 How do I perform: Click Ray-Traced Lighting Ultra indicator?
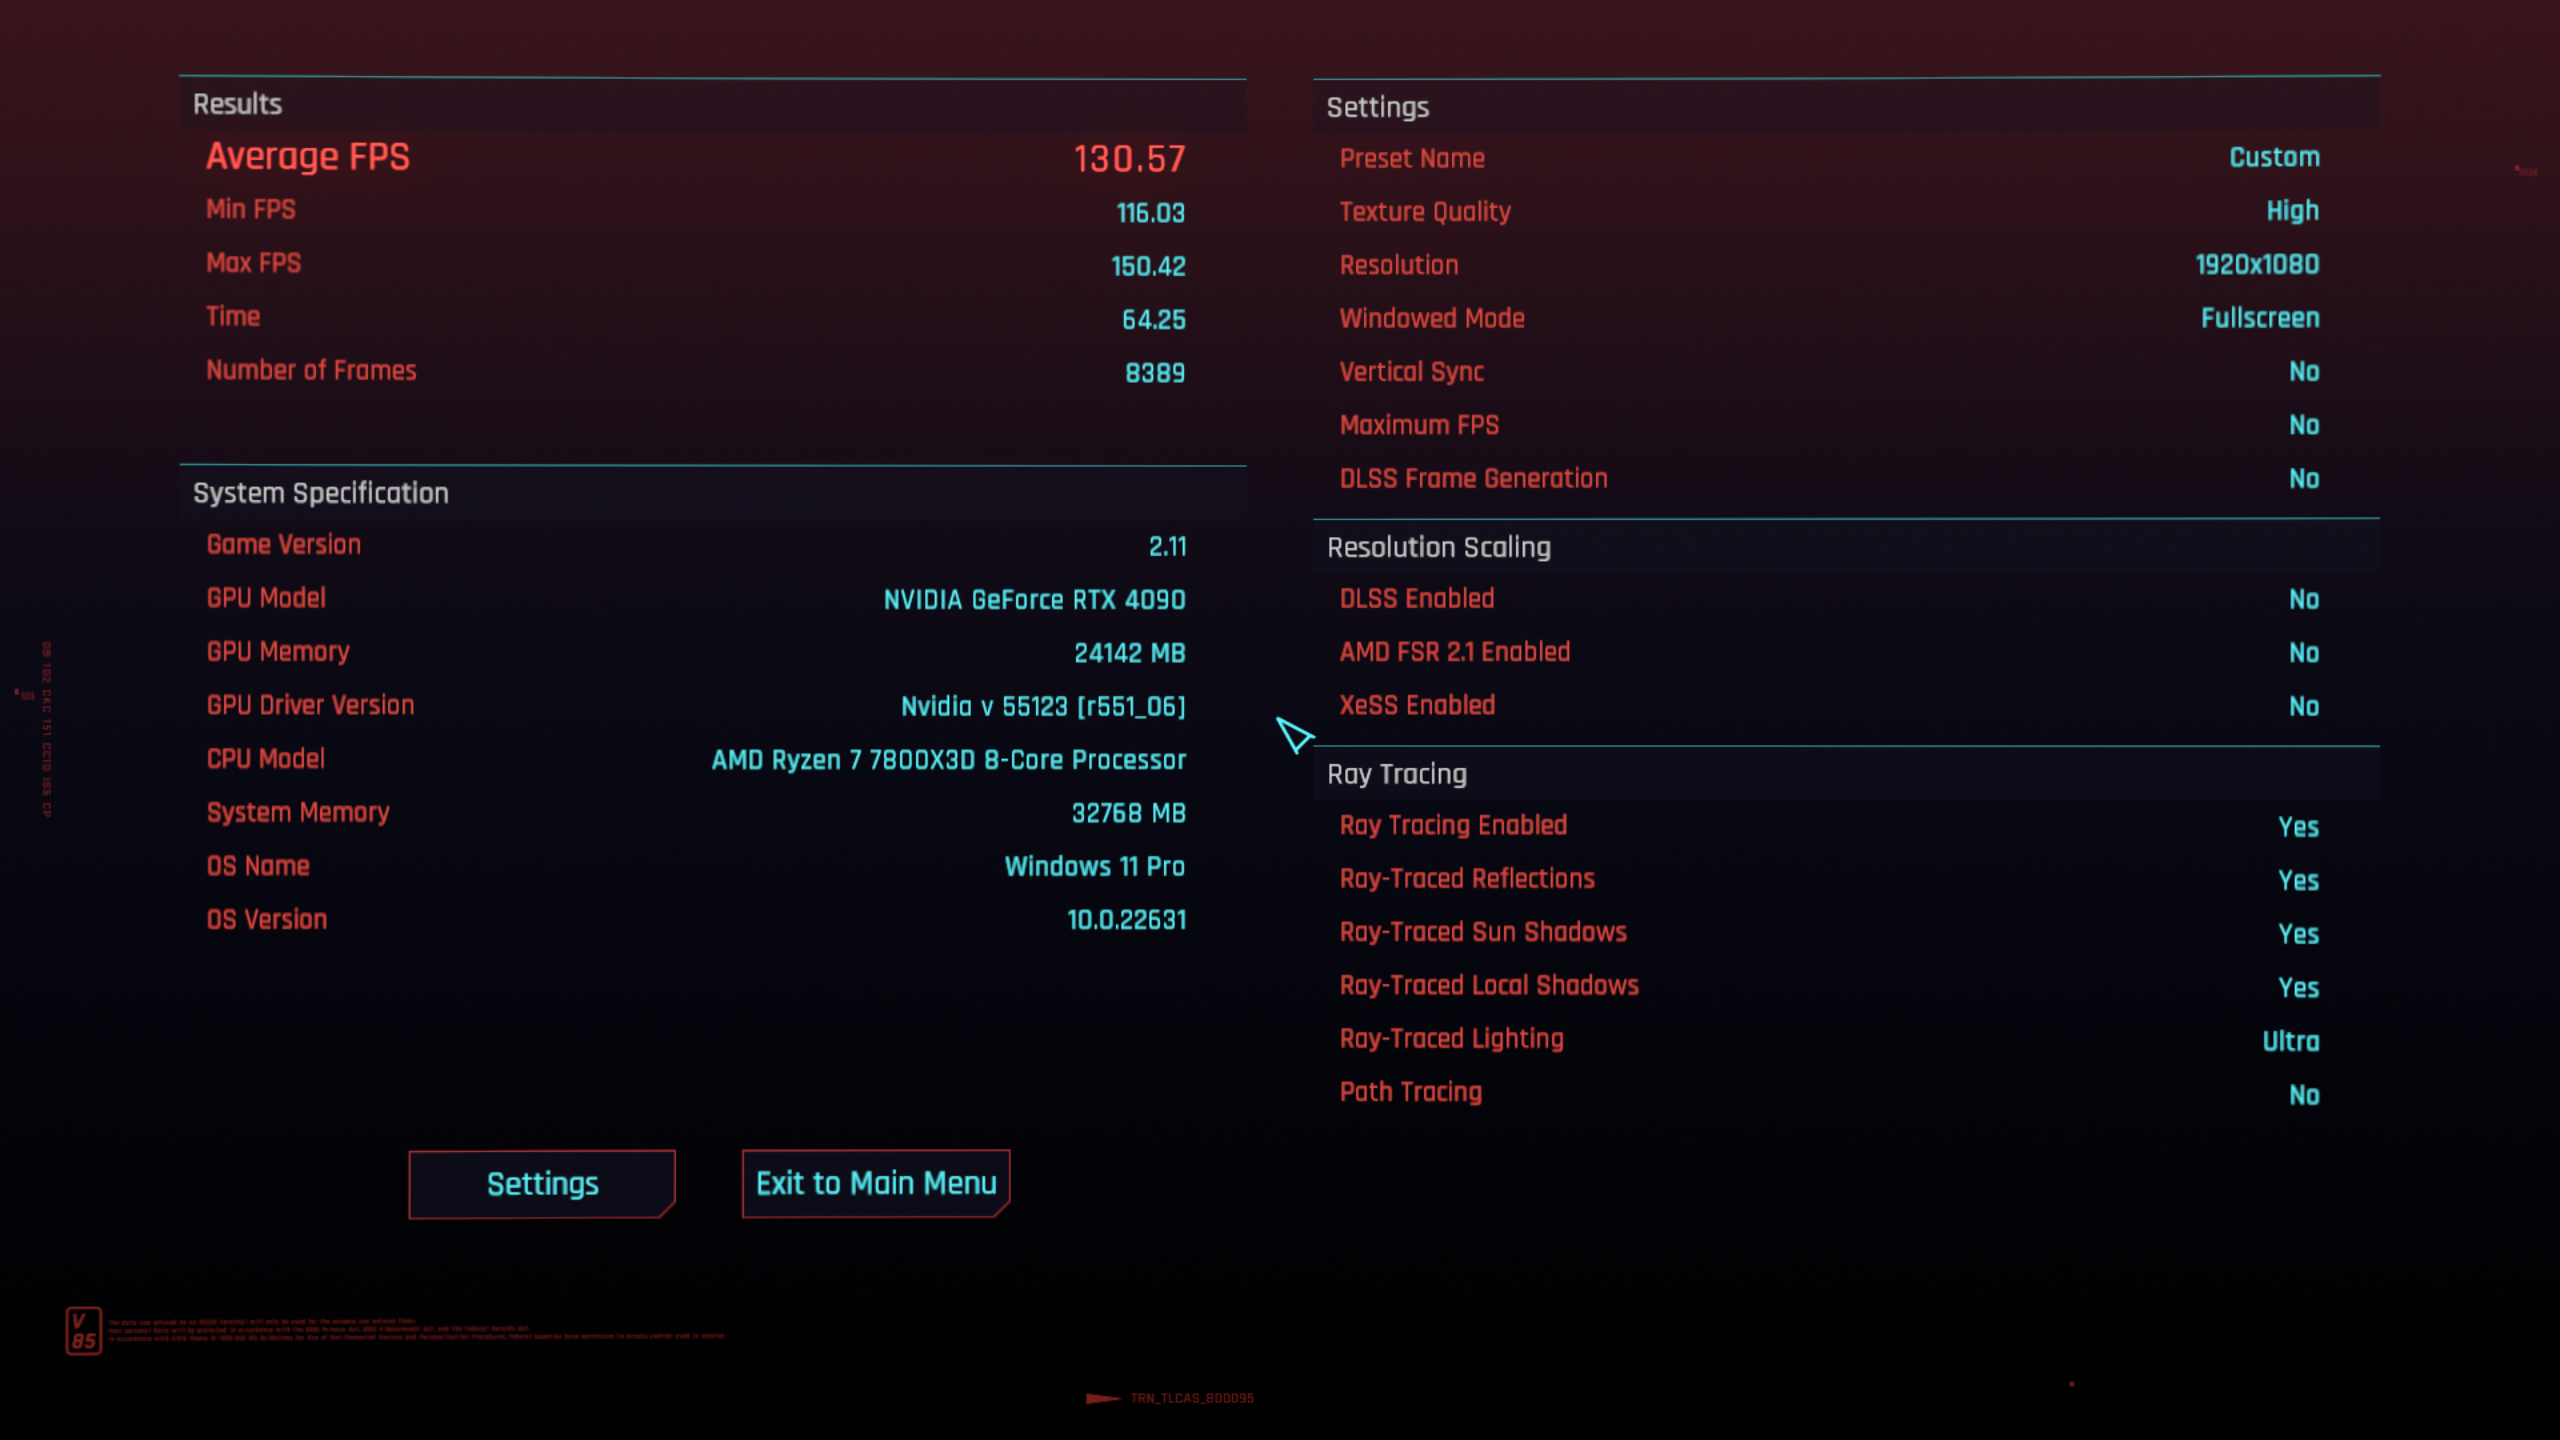point(2291,1037)
